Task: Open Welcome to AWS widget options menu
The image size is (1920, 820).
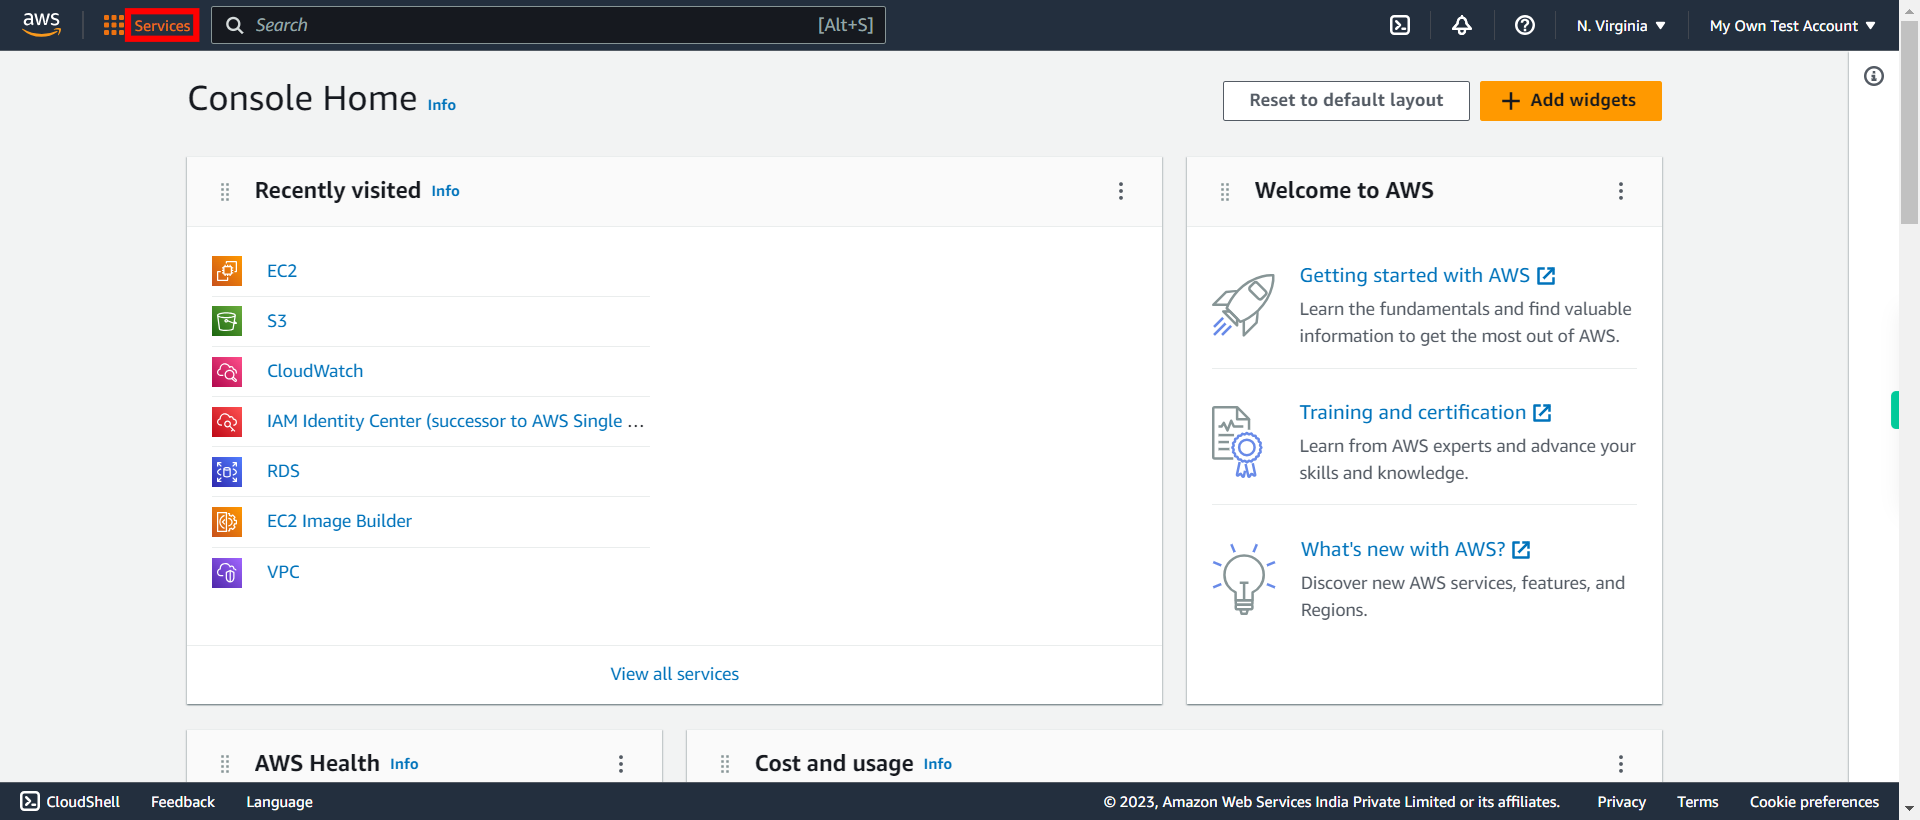Action: coord(1621,191)
